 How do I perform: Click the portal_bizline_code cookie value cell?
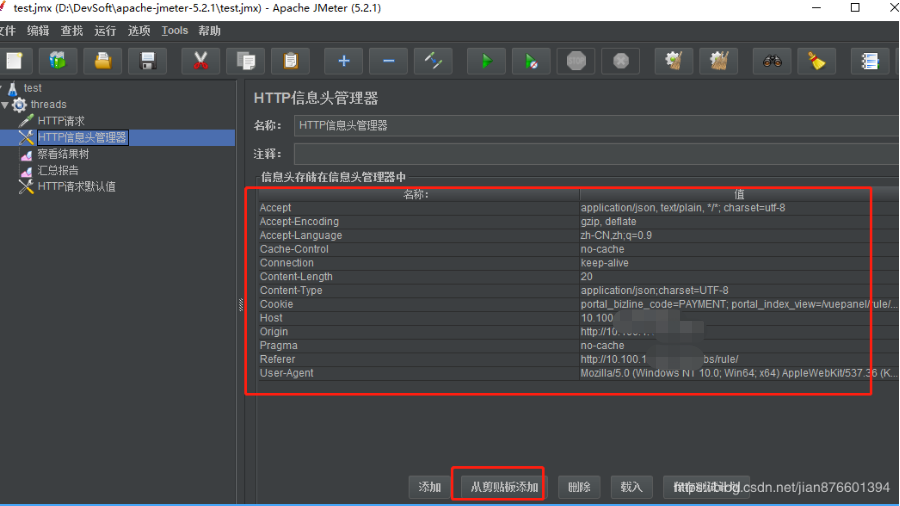pos(739,304)
